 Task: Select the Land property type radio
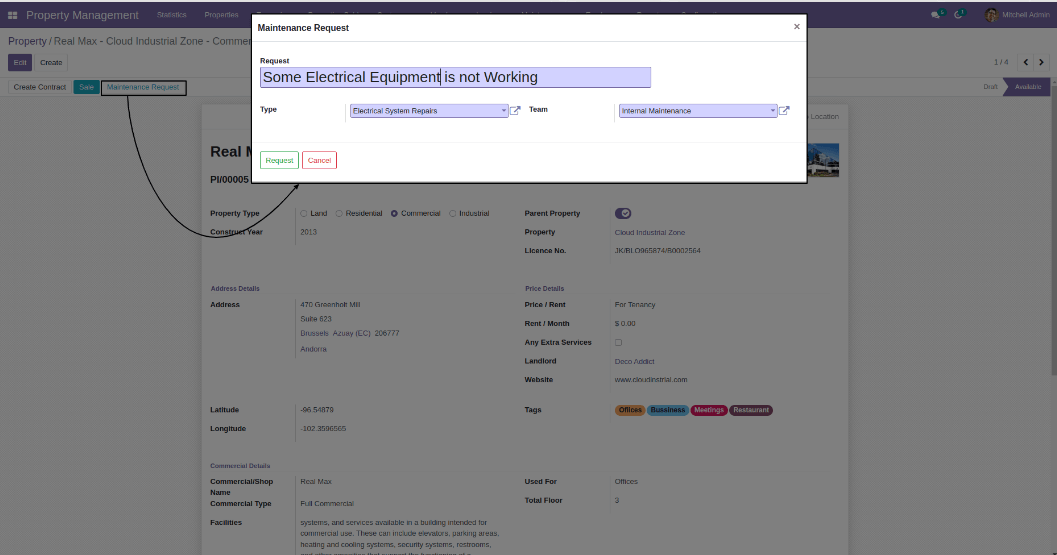(x=304, y=213)
